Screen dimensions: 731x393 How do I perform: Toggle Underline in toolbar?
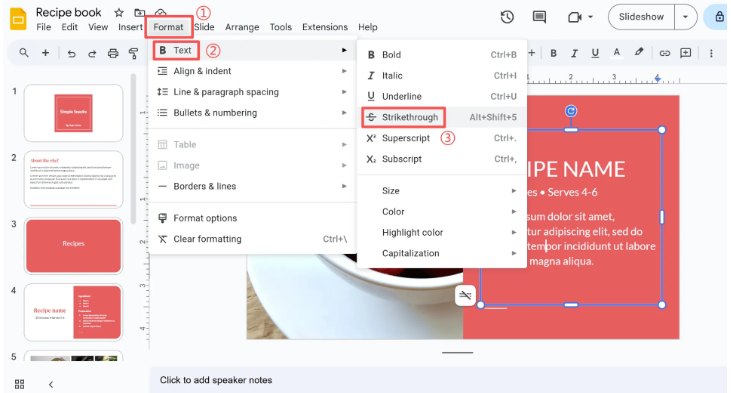[595, 53]
